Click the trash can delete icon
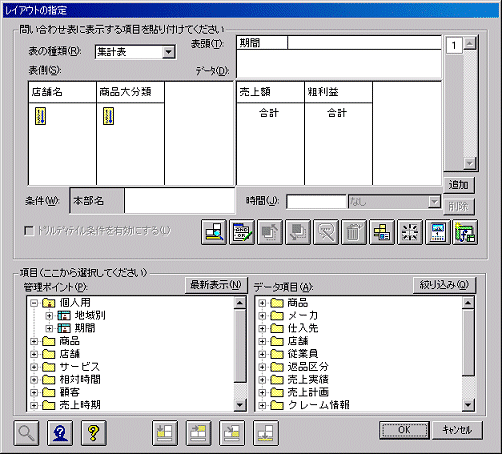Viewport: 502px width, 454px height. click(x=354, y=232)
